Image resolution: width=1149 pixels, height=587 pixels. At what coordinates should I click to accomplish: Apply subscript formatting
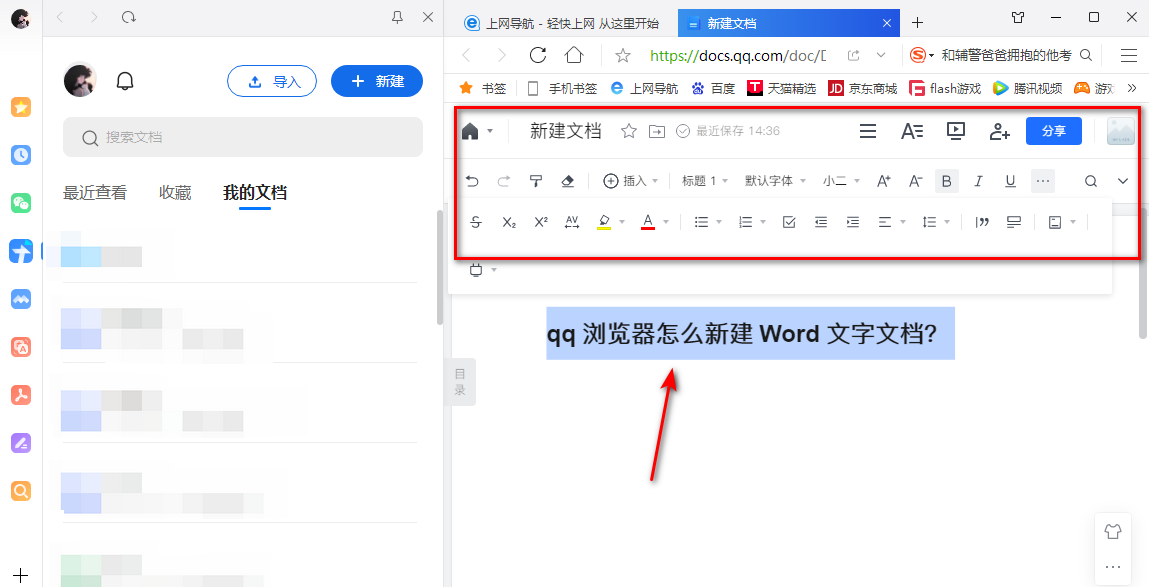[x=508, y=221]
